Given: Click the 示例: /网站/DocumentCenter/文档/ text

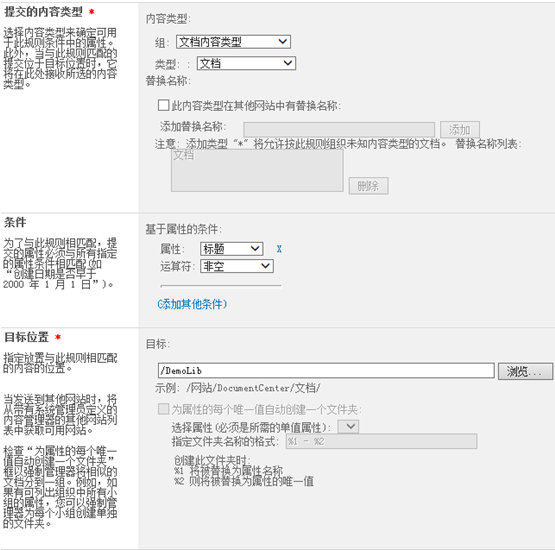Looking at the screenshot, I should tap(238, 388).
